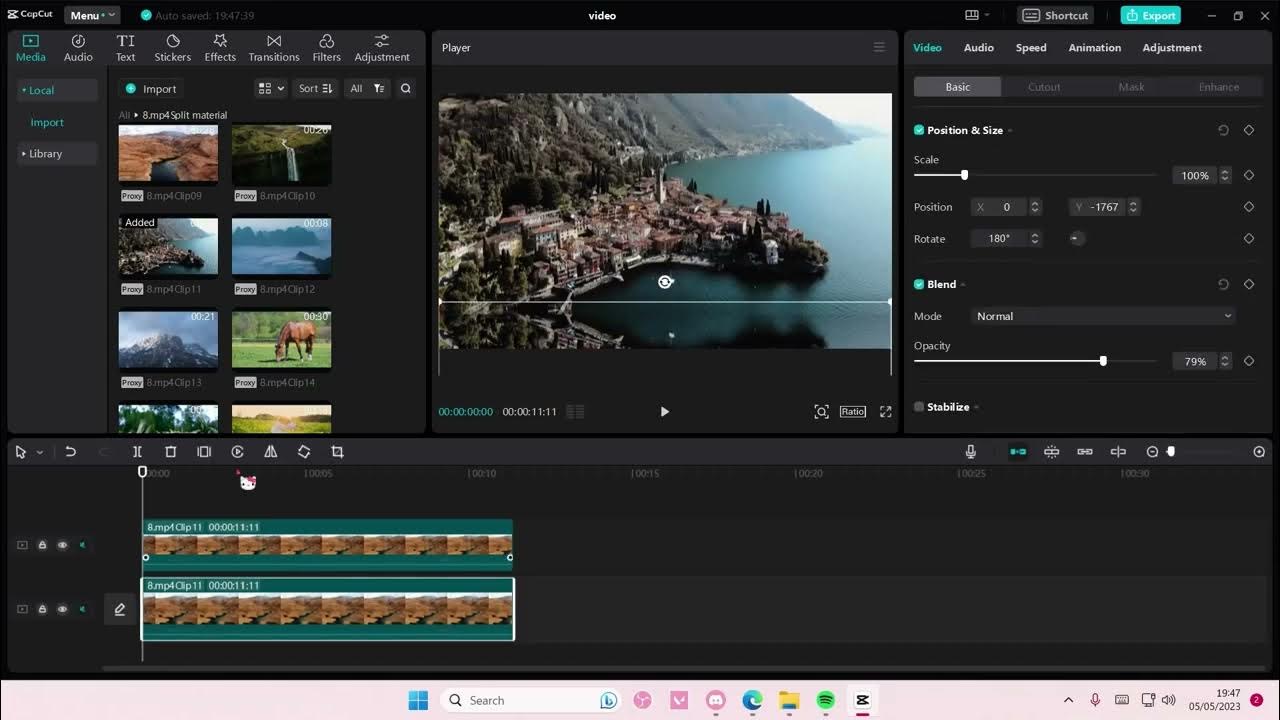Click the Import link under Local
The height and width of the screenshot is (720, 1280).
[x=47, y=122]
